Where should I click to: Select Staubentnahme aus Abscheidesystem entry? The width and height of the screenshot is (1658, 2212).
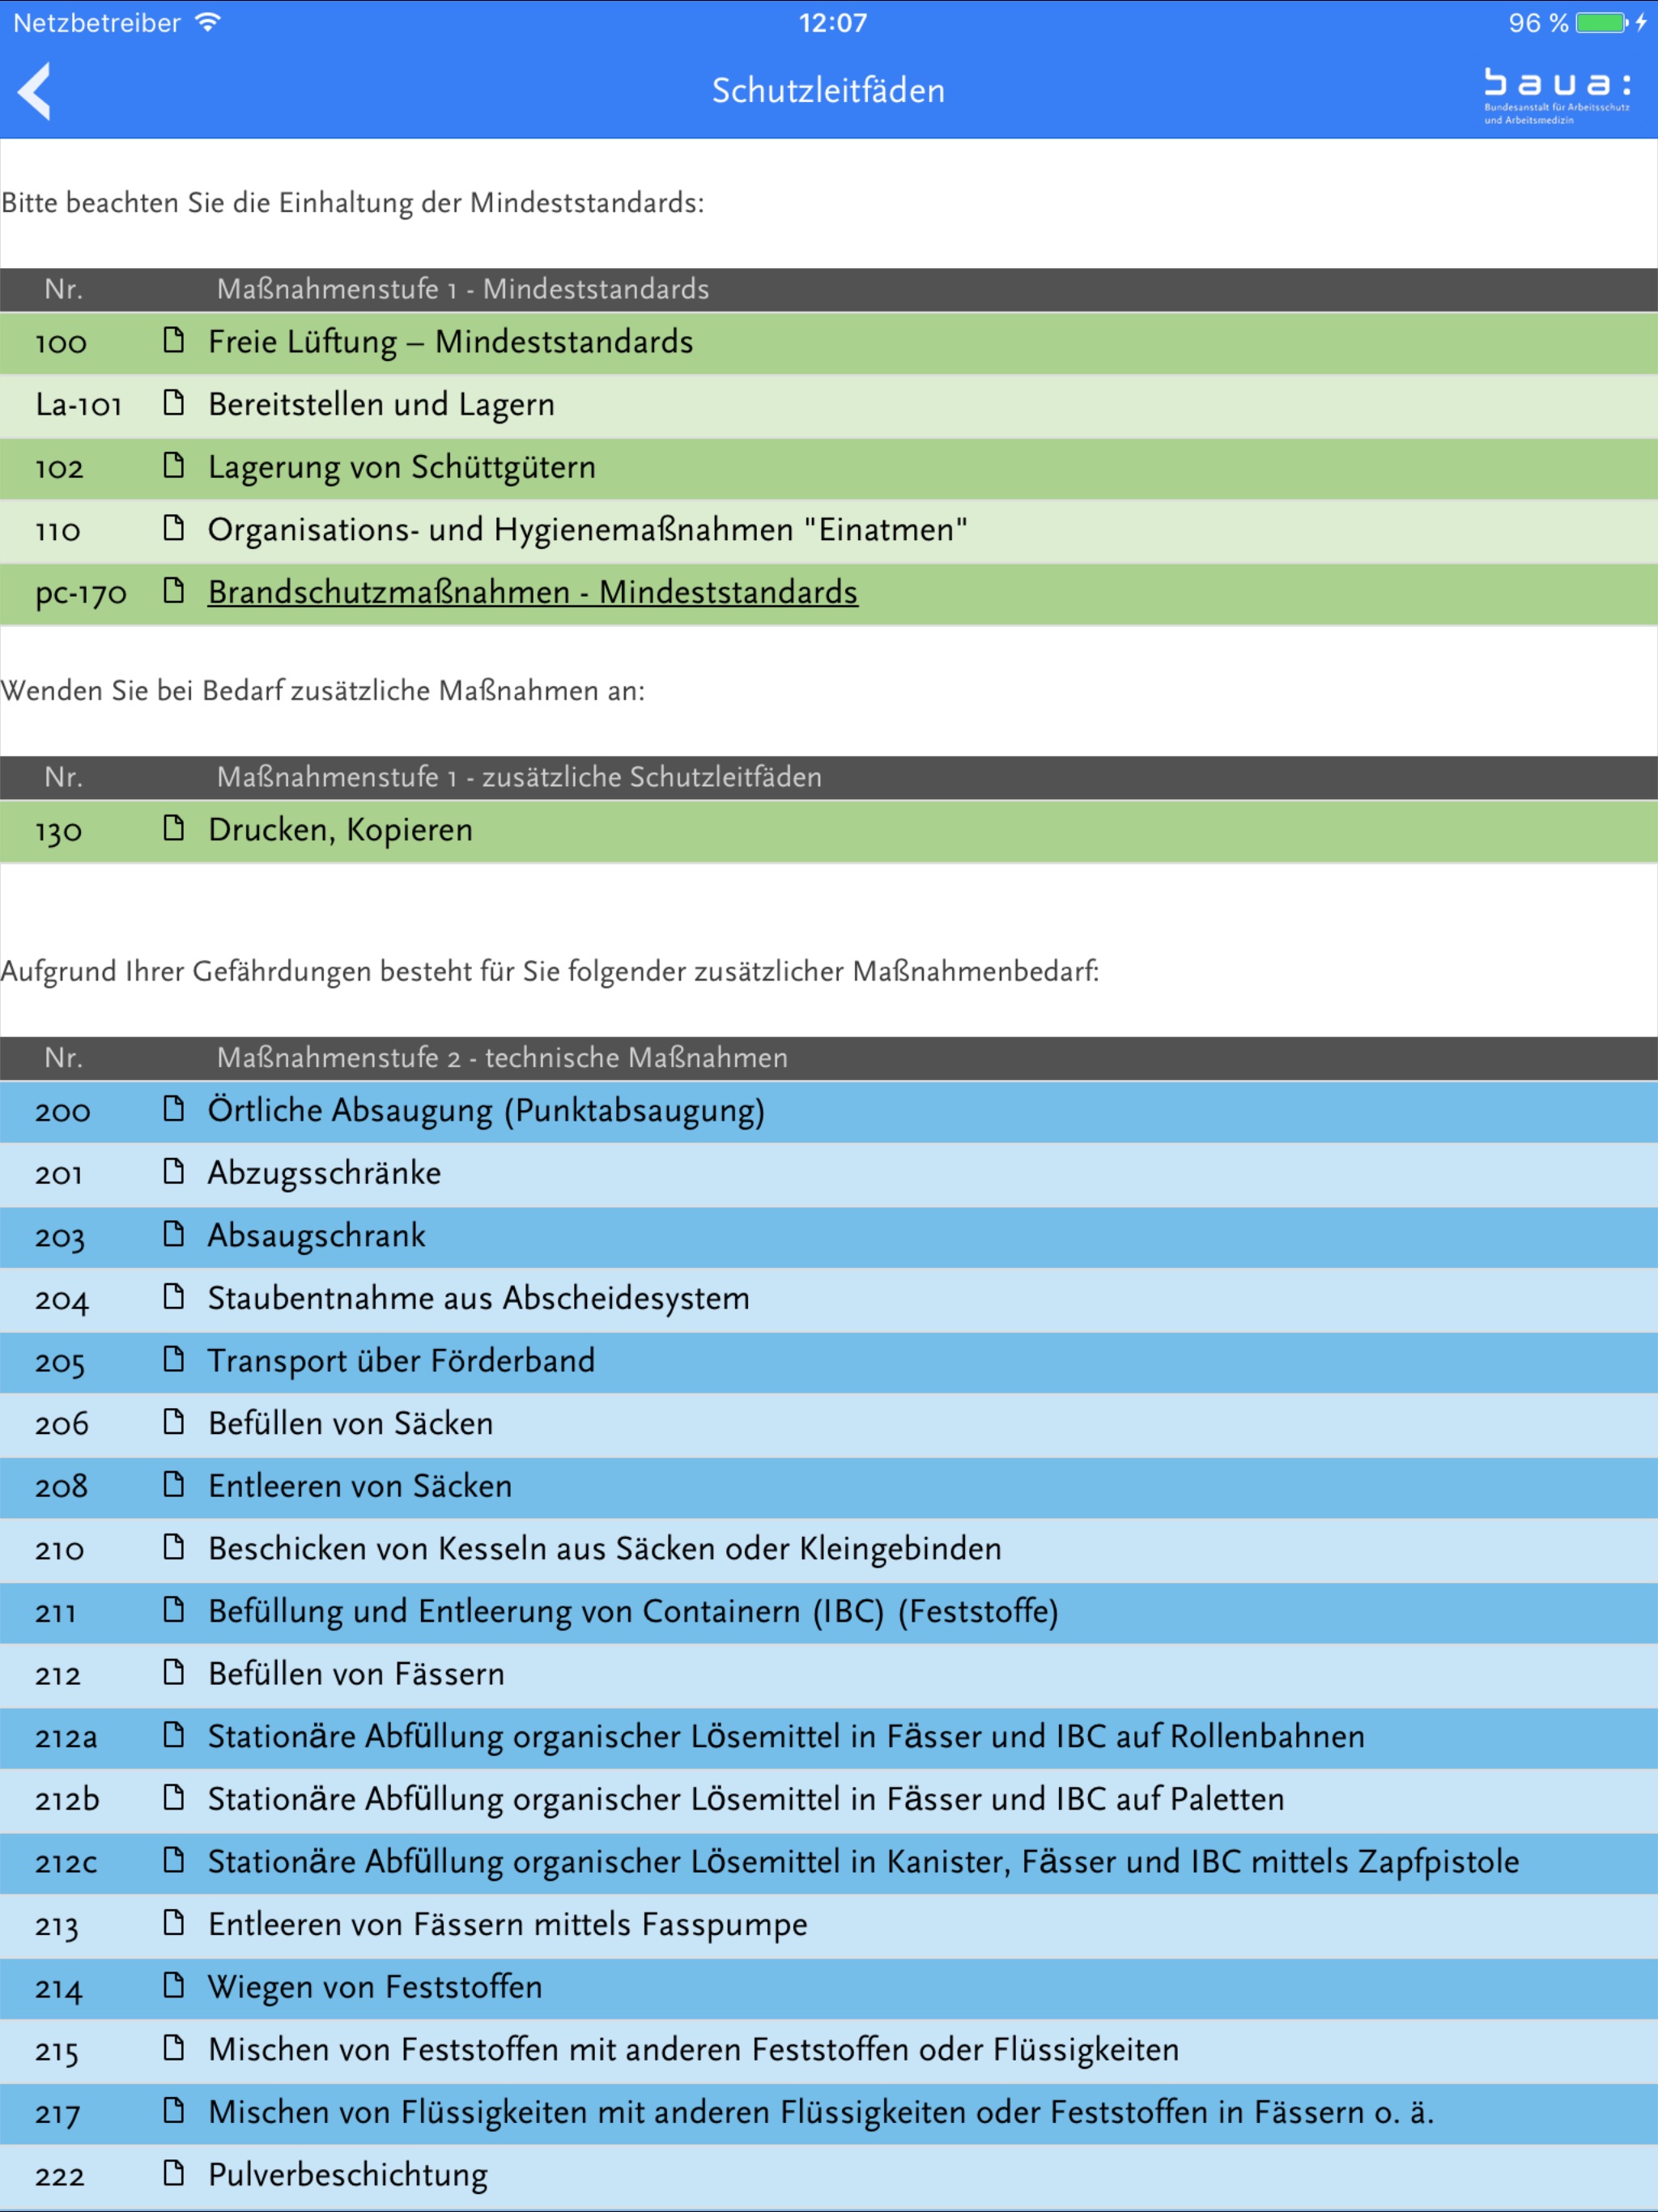[478, 1298]
